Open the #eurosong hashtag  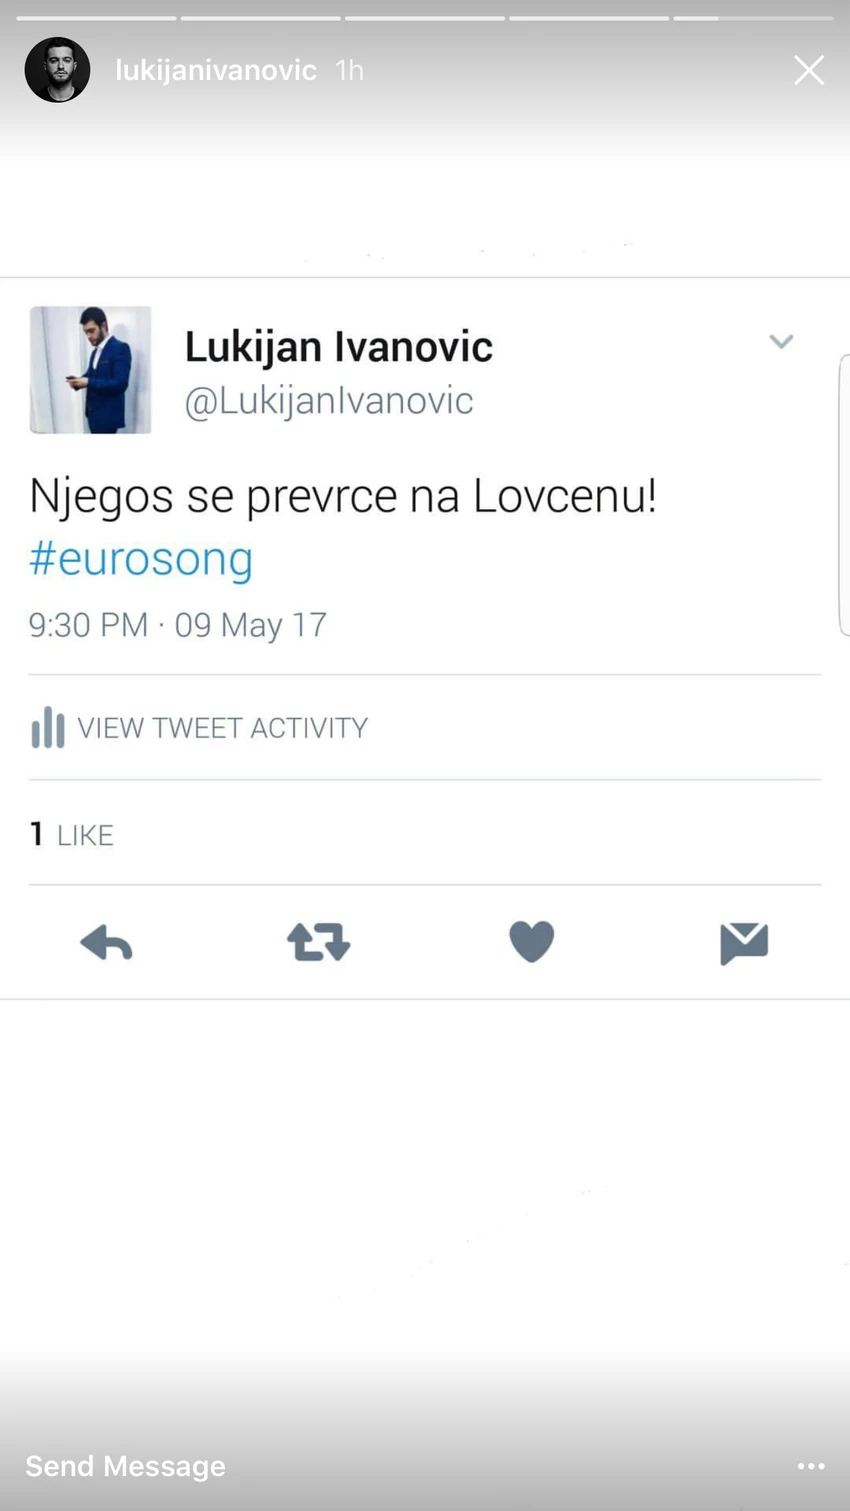141,559
